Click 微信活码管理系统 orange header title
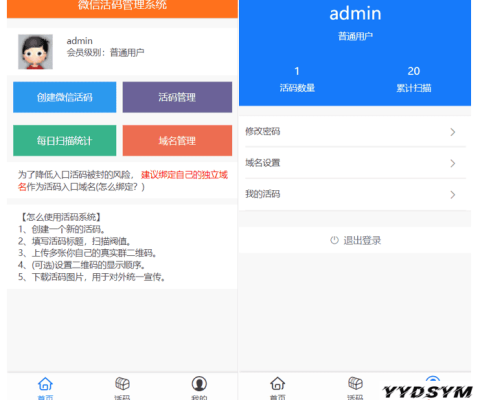Screen dimensions: 480x400 (x=122, y=5)
